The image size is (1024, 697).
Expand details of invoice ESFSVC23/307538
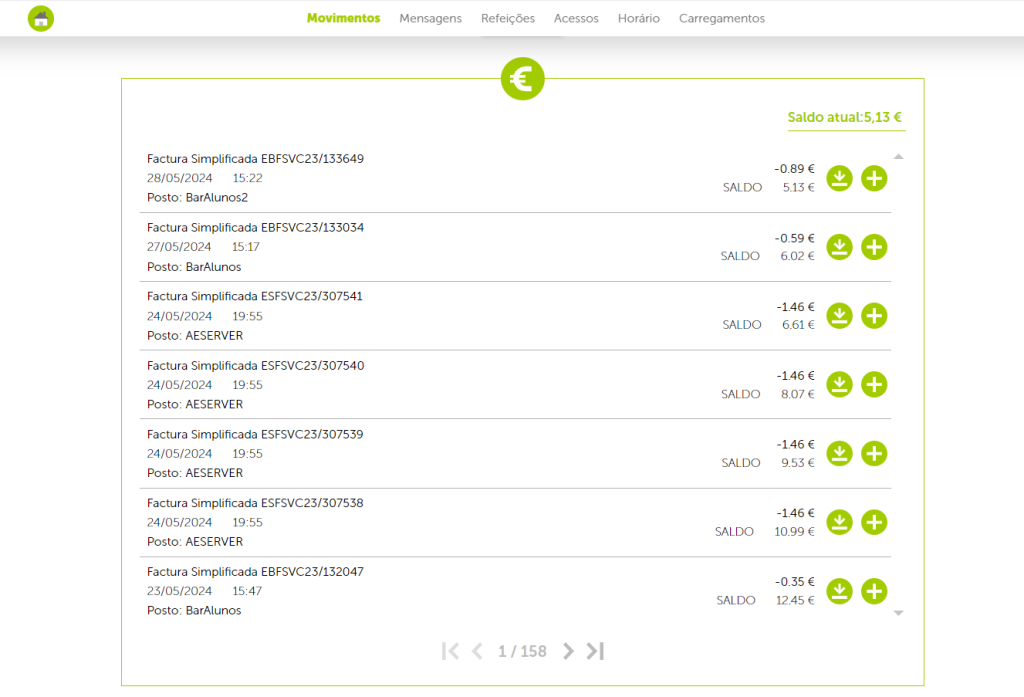click(x=874, y=522)
